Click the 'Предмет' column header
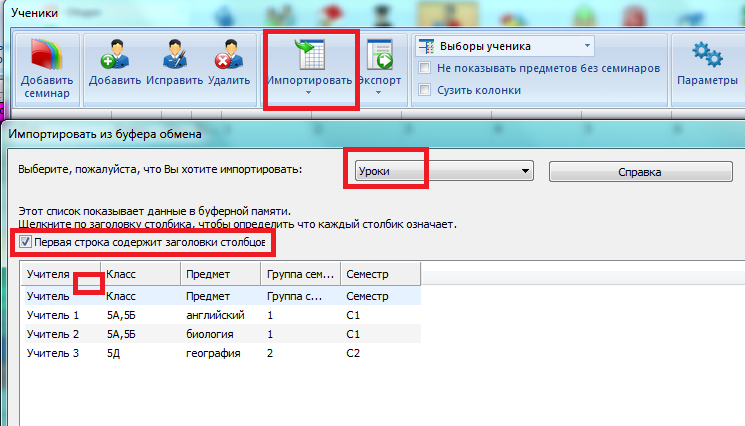Screen dimensions: 745x426 (220, 274)
